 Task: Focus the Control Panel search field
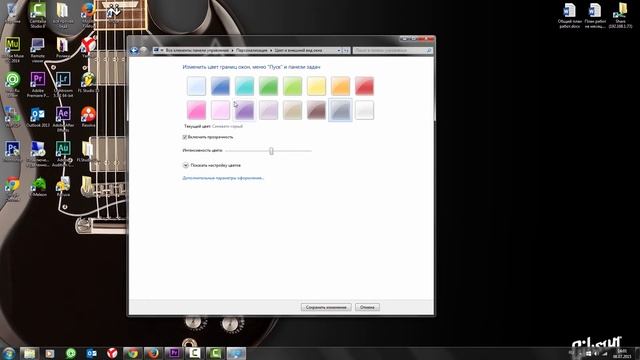[x=393, y=50]
